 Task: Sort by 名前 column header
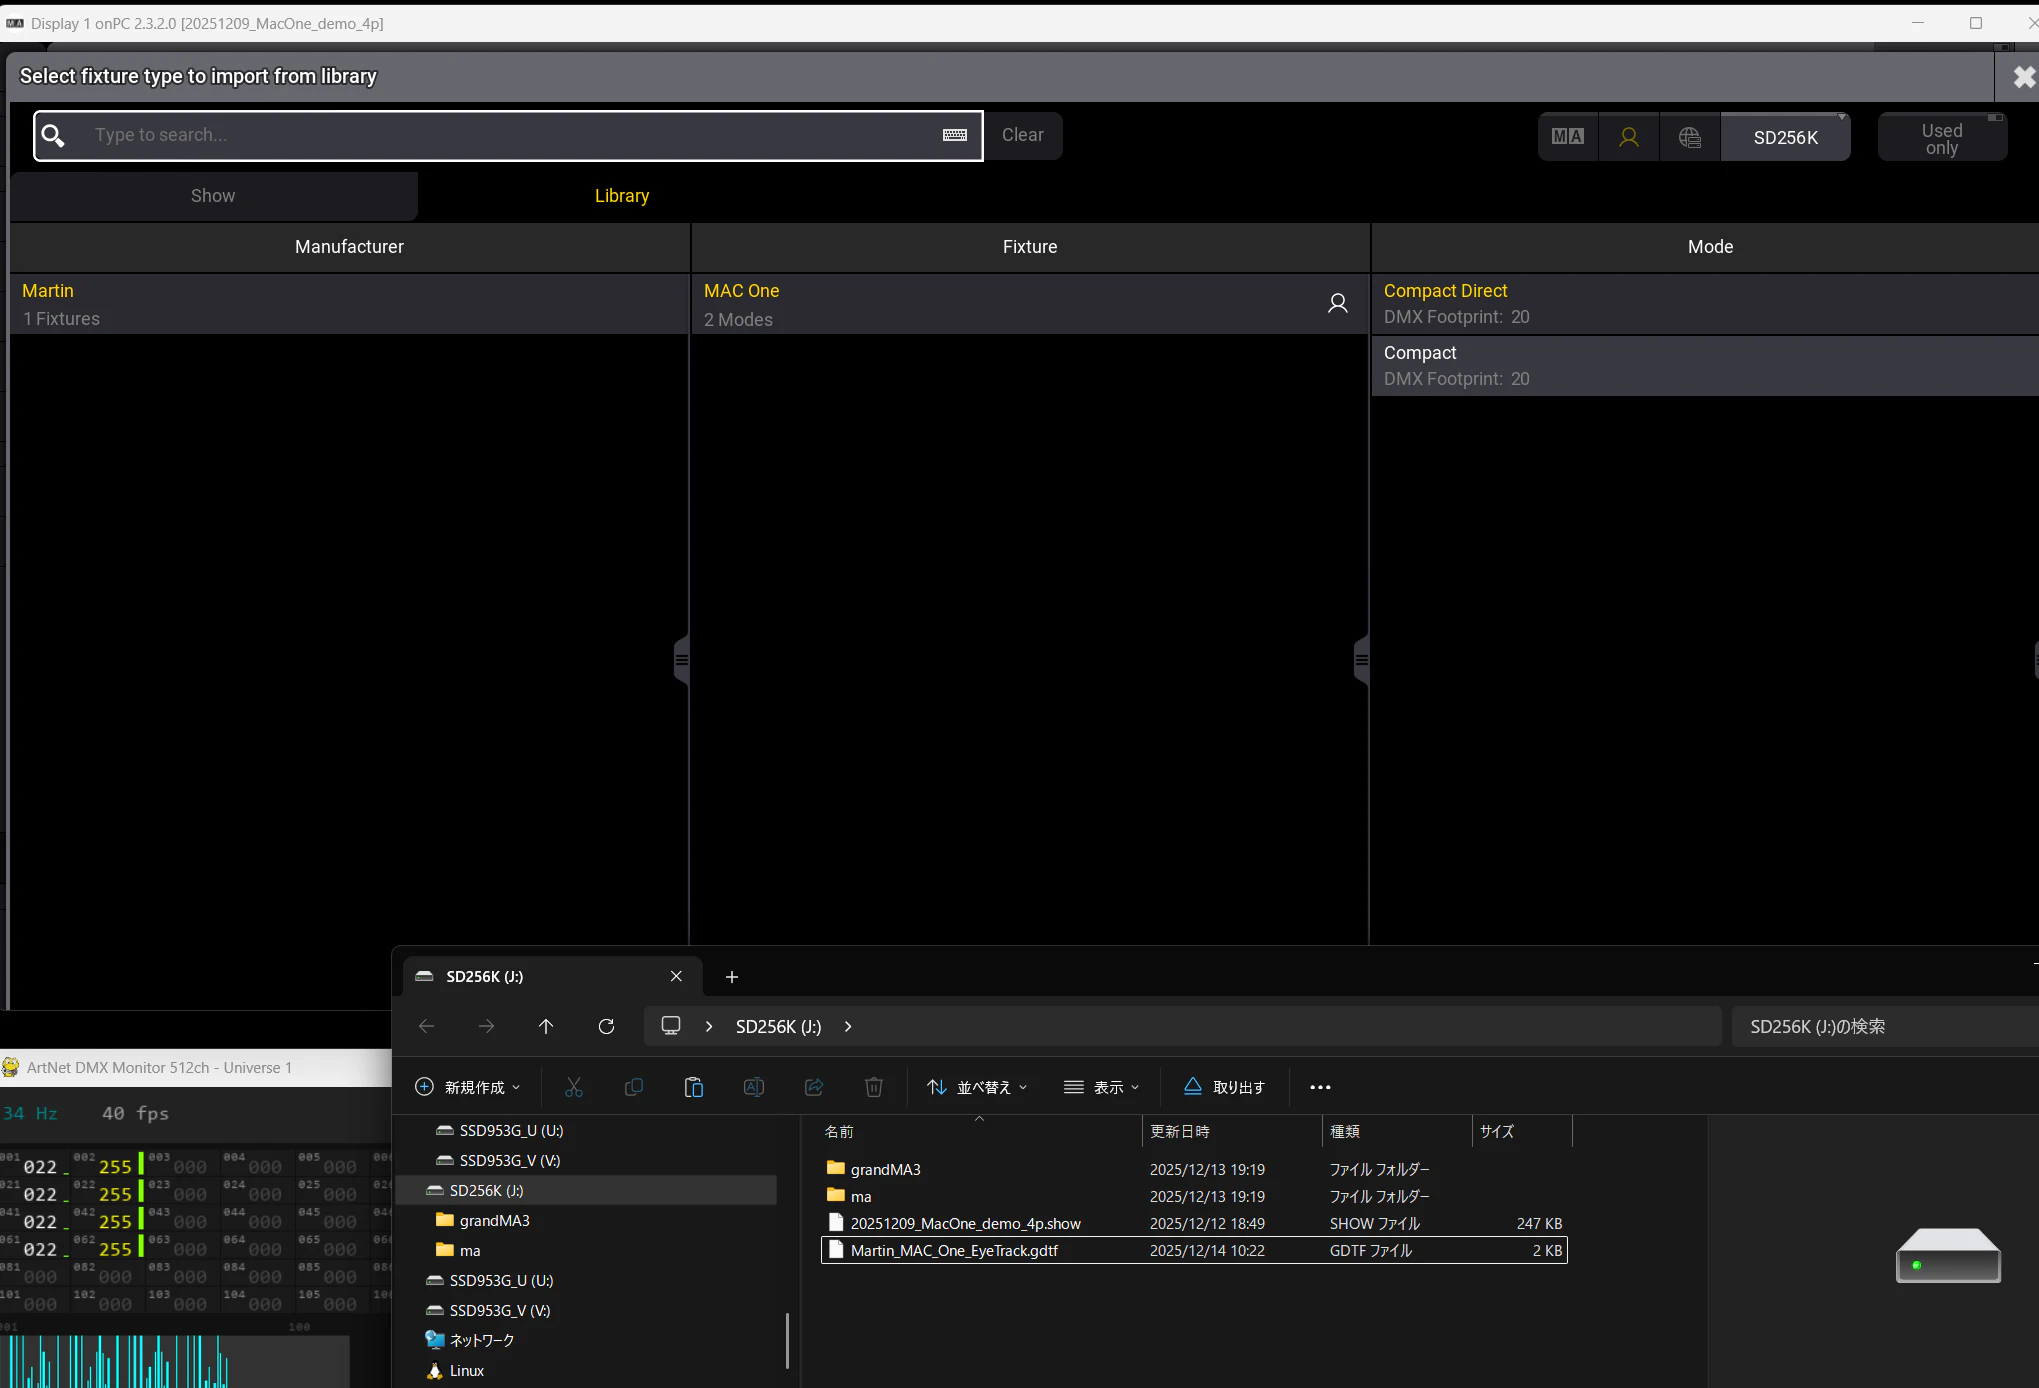click(980, 1131)
